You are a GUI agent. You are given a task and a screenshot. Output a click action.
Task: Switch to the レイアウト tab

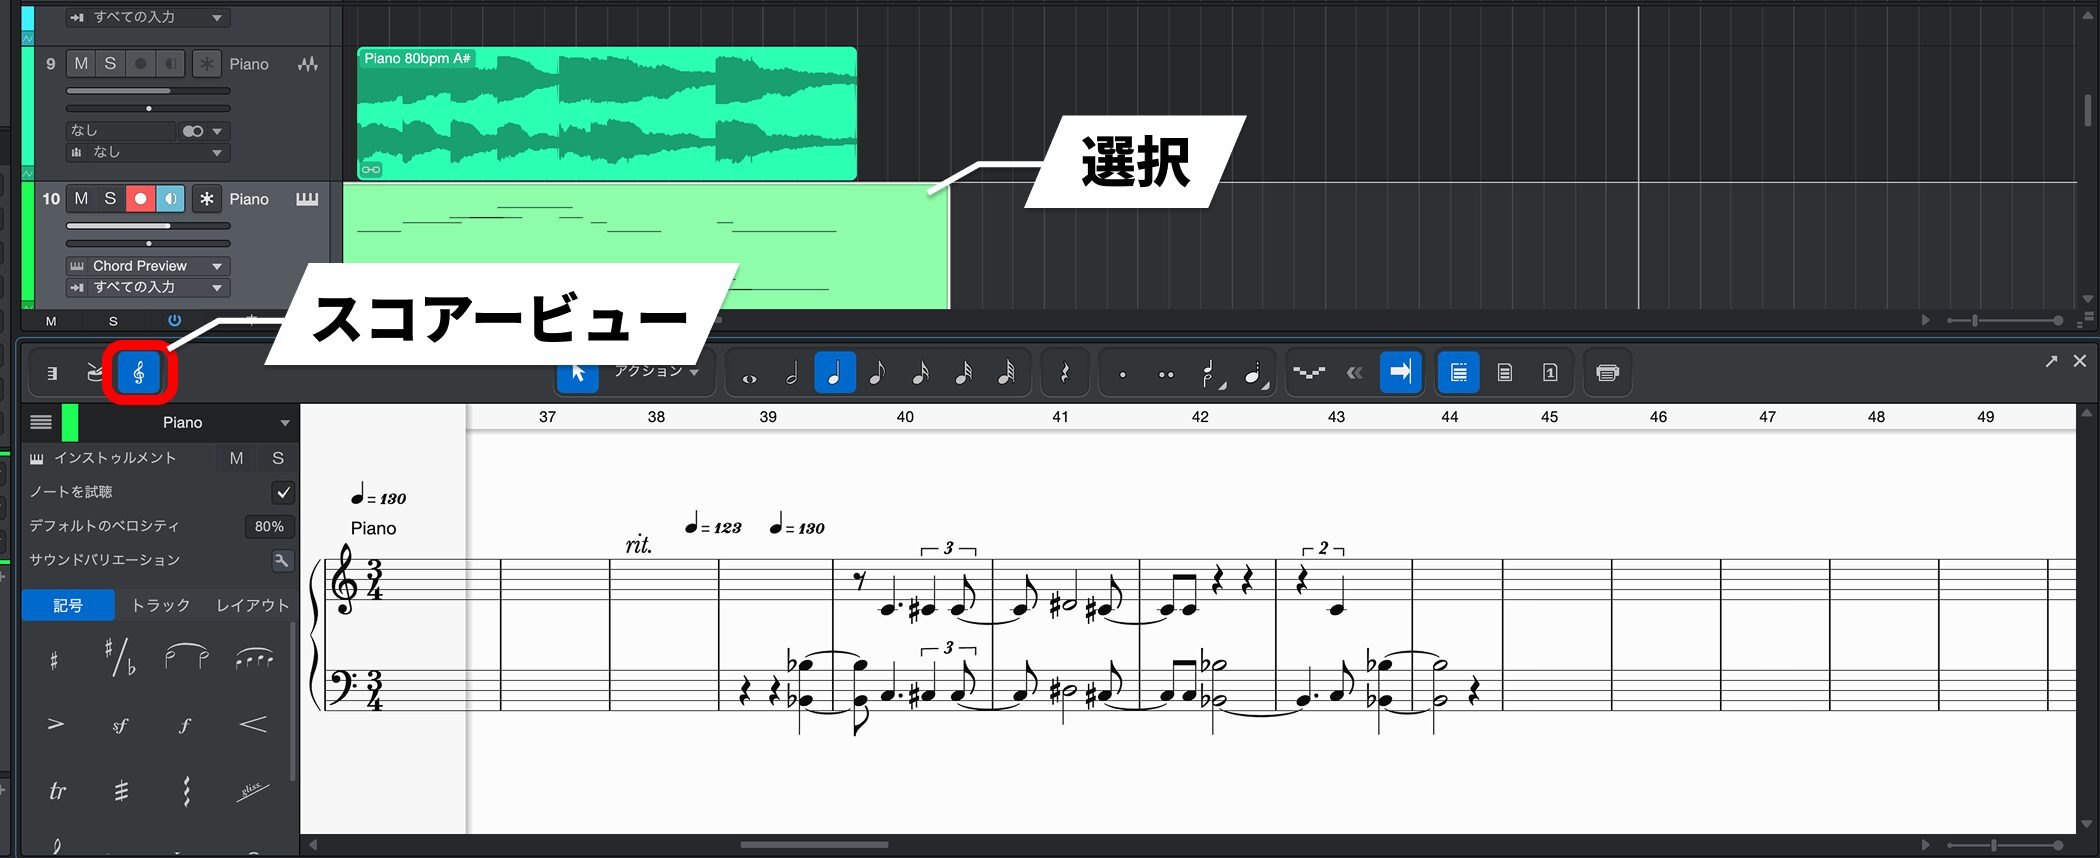click(x=252, y=605)
